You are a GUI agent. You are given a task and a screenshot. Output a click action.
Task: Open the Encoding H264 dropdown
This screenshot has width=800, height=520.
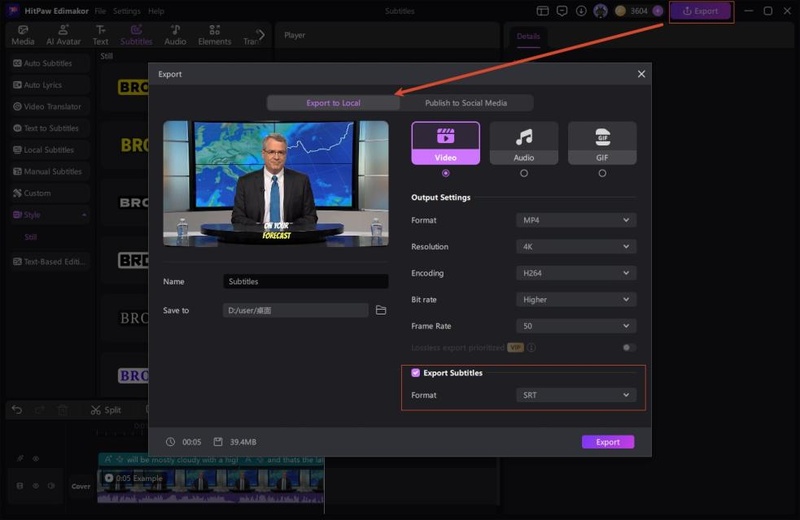click(x=576, y=273)
